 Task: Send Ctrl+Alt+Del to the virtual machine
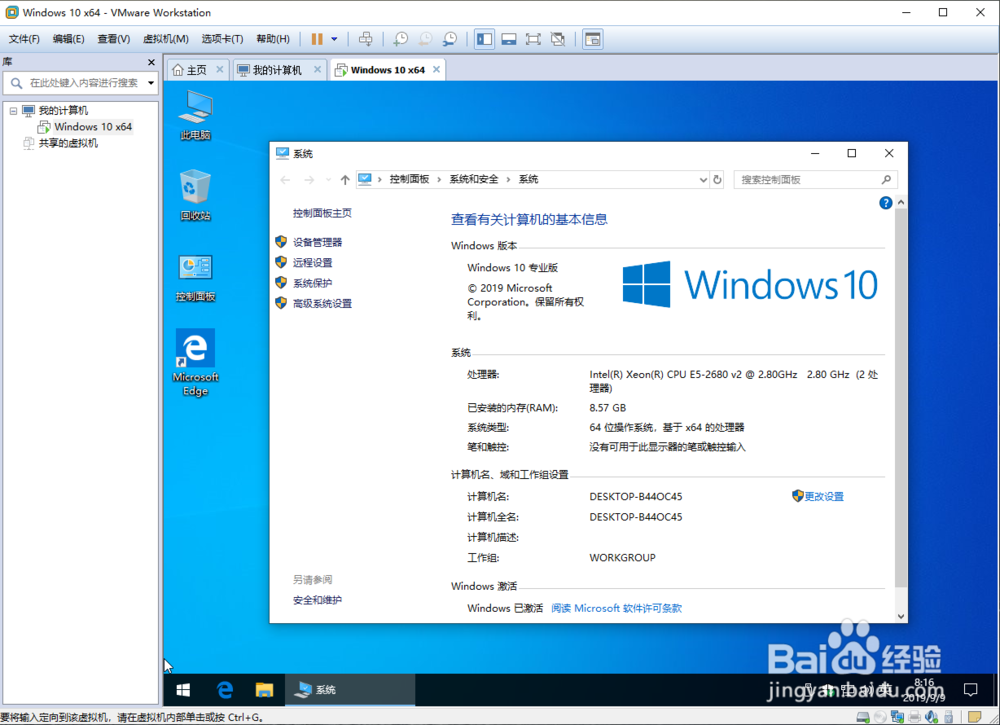[x=365, y=39]
